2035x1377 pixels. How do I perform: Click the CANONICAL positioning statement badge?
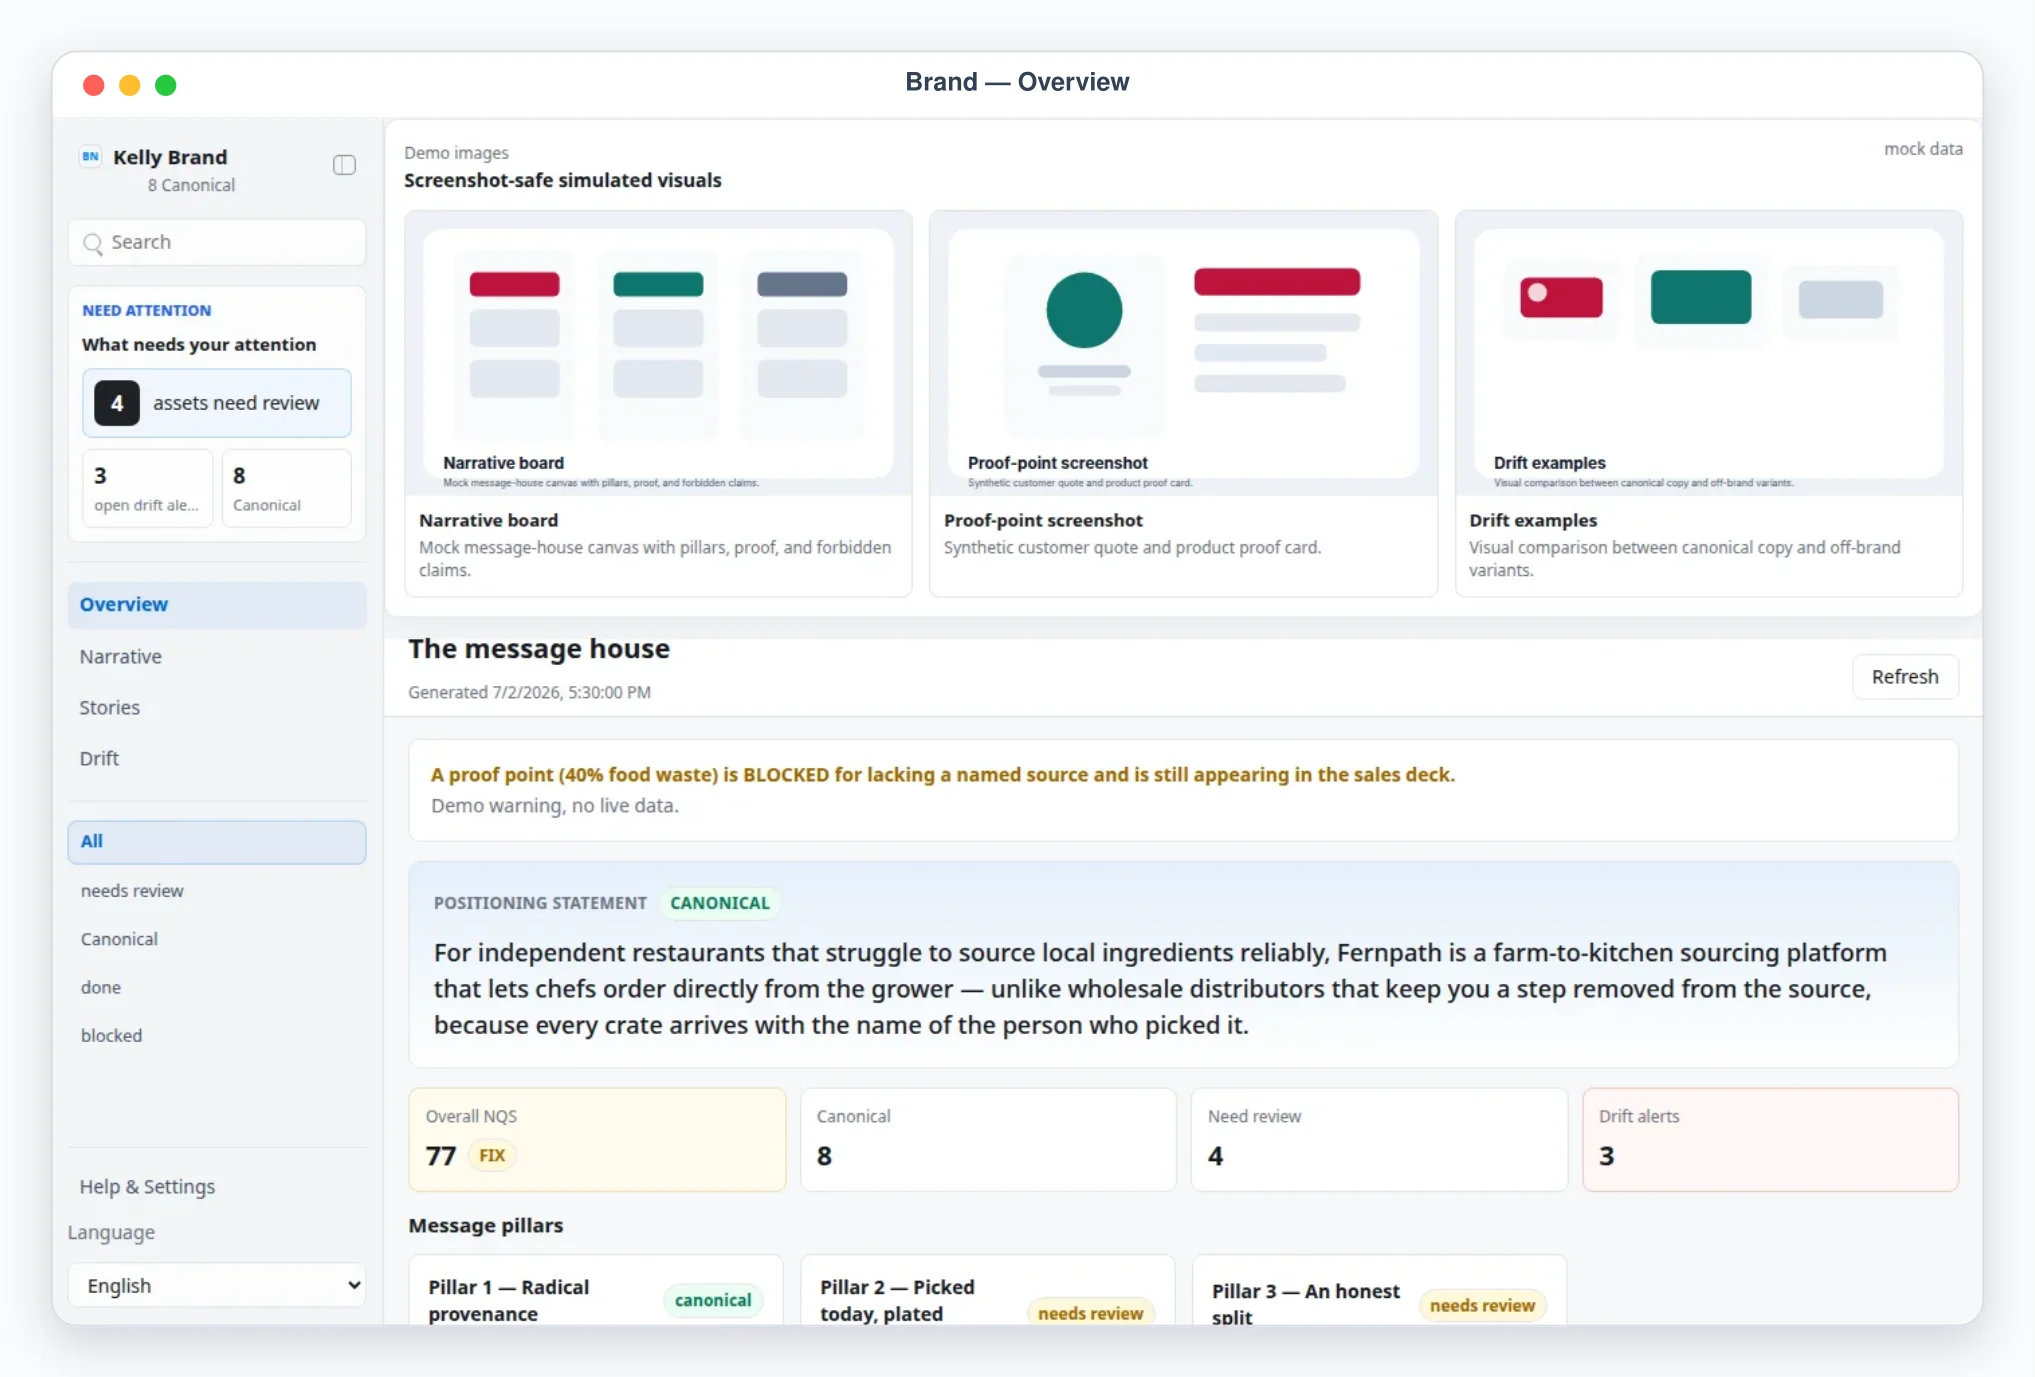(720, 903)
